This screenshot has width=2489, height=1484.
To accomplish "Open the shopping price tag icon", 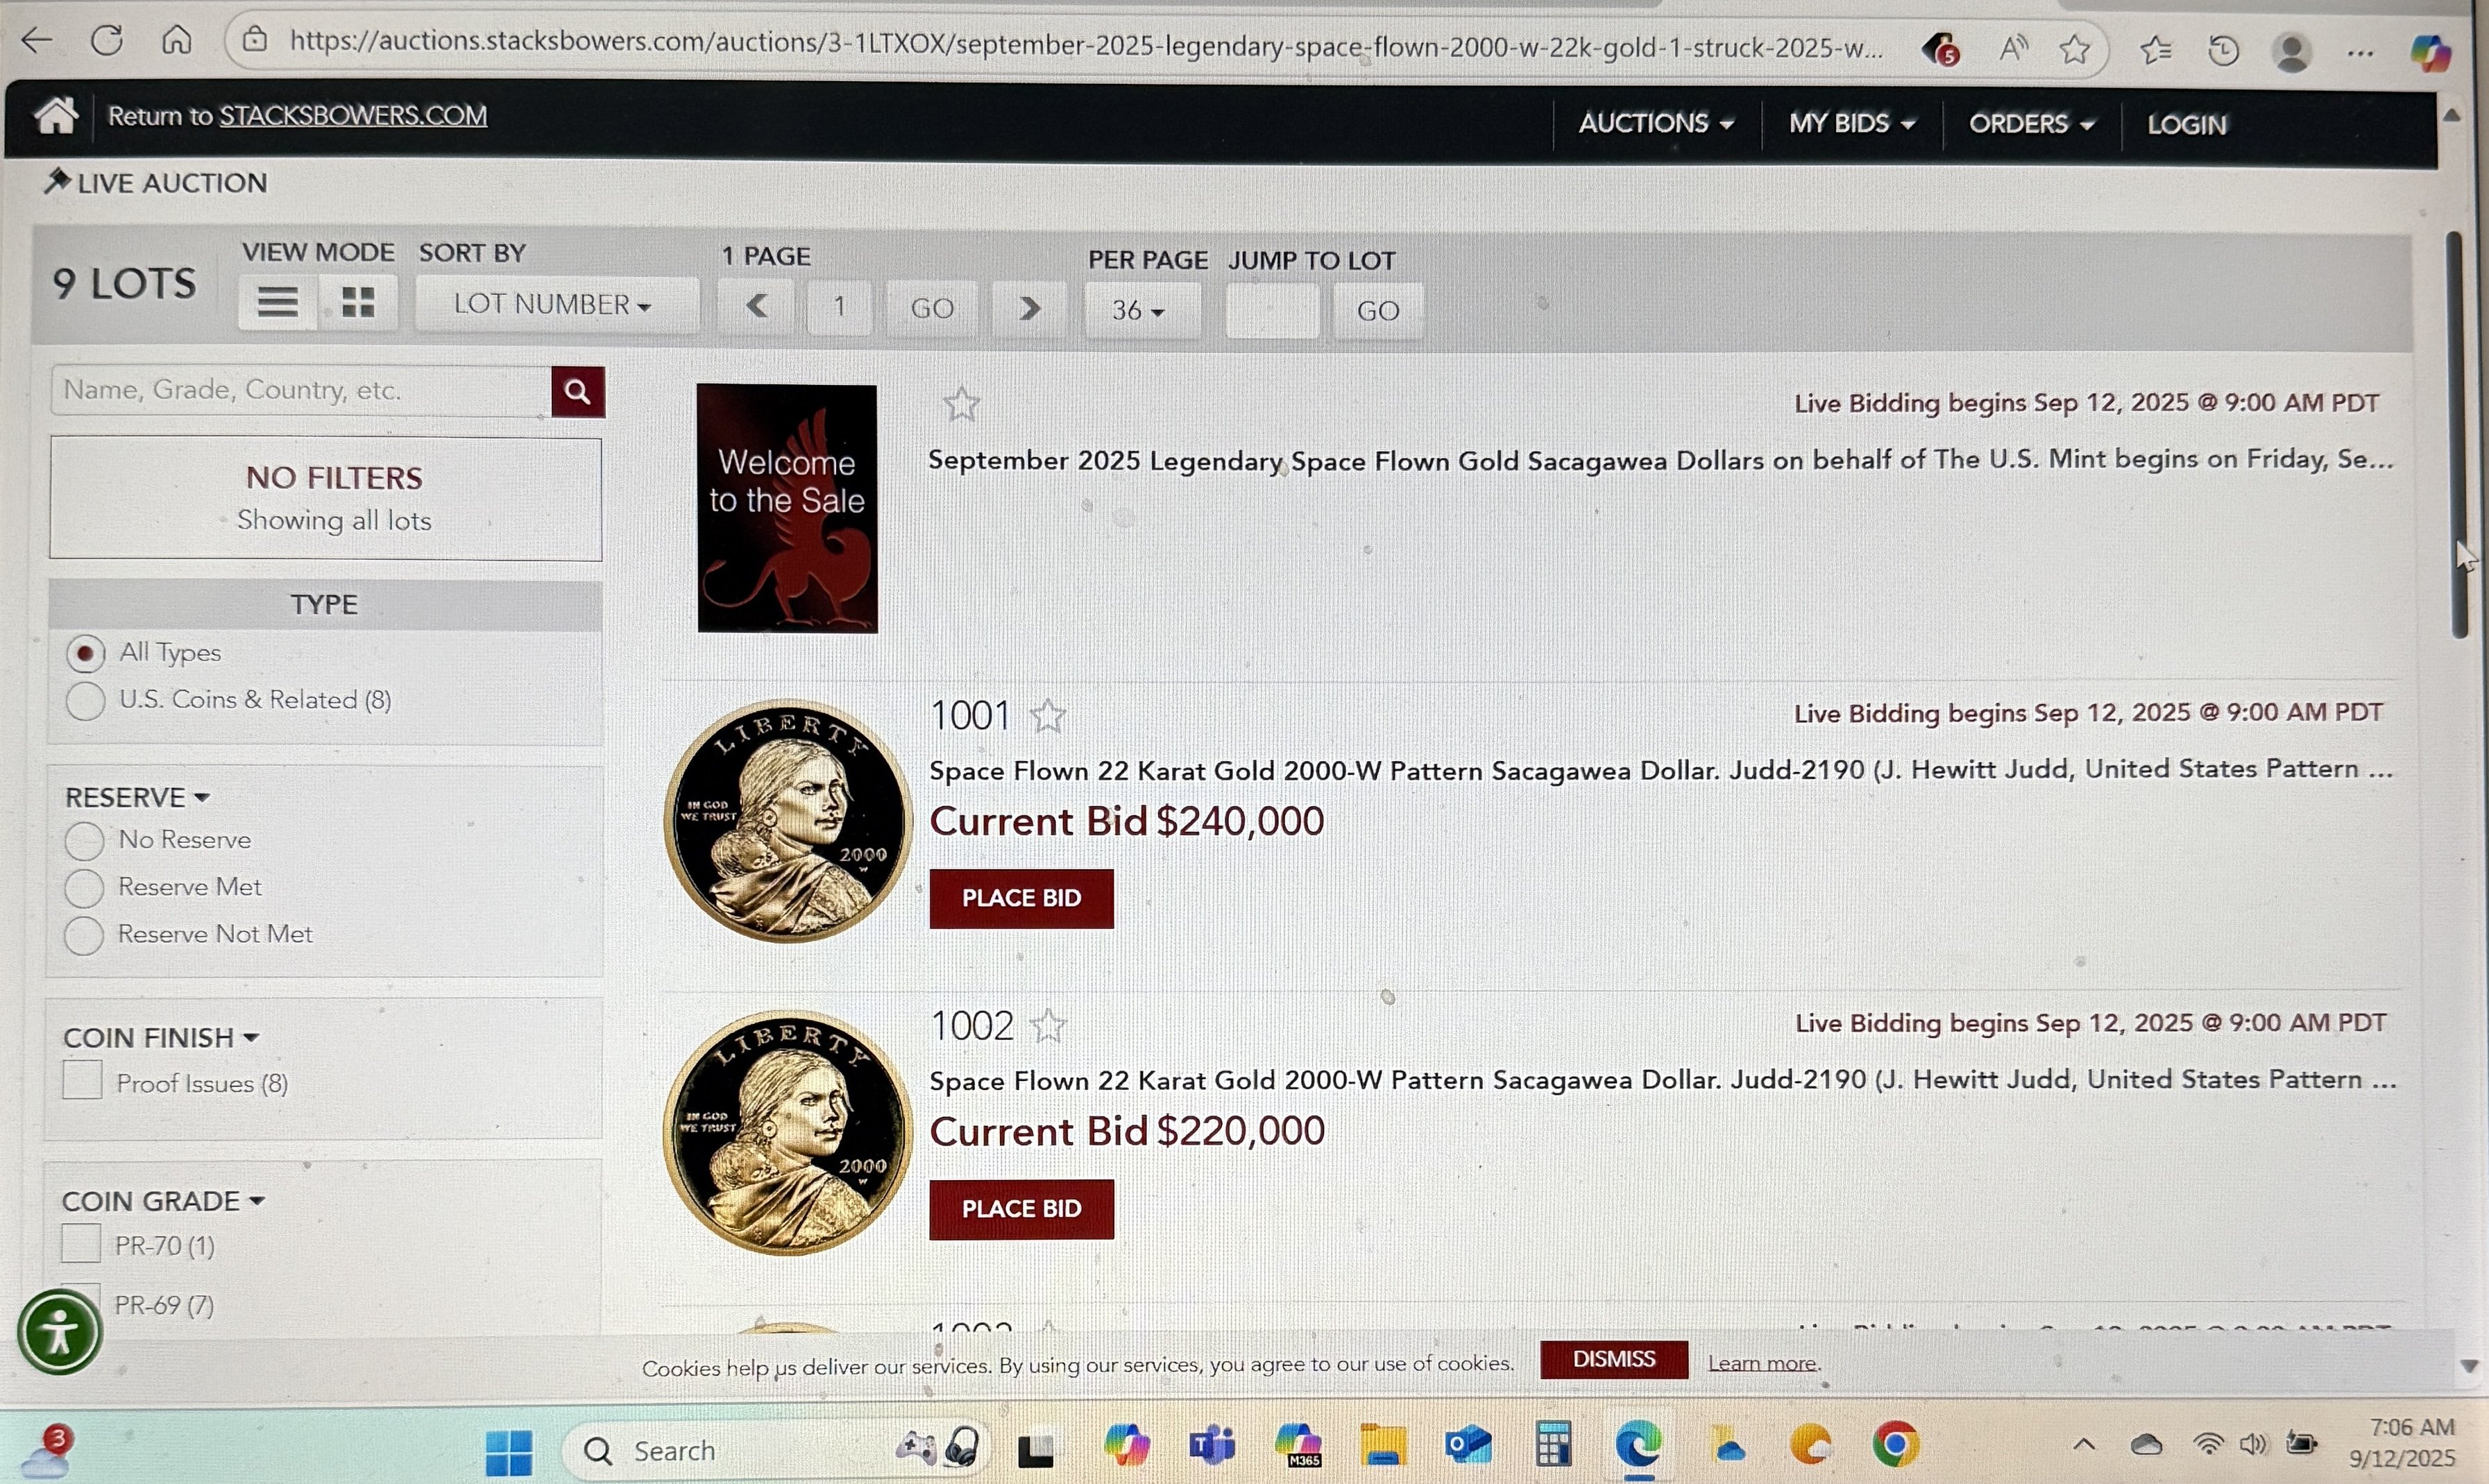I will 1940,48.
